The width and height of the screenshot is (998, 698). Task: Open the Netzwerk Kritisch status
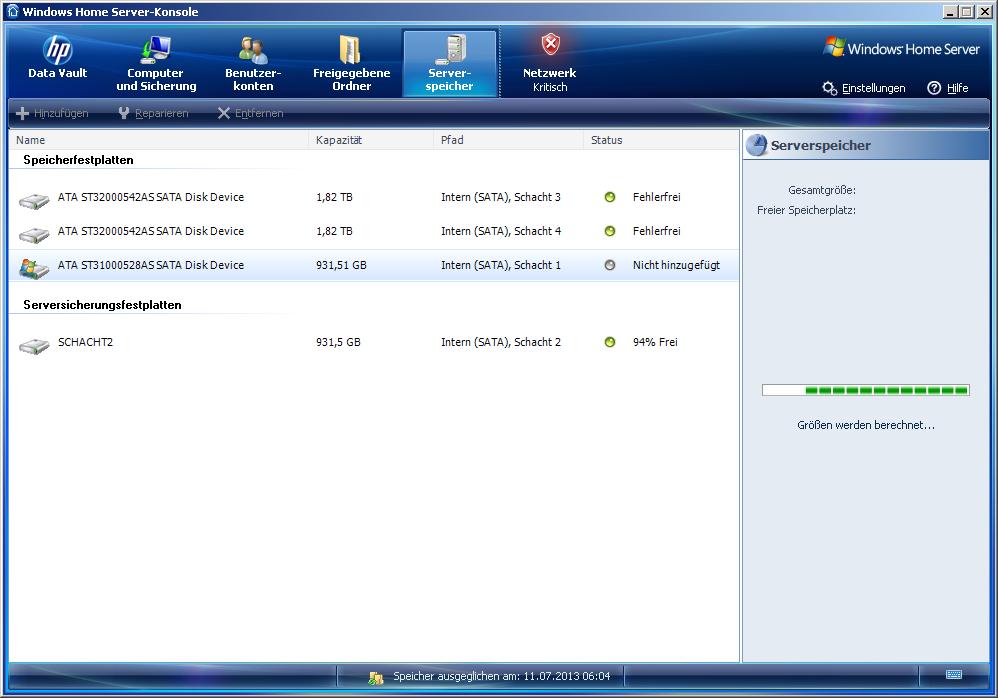(x=549, y=63)
